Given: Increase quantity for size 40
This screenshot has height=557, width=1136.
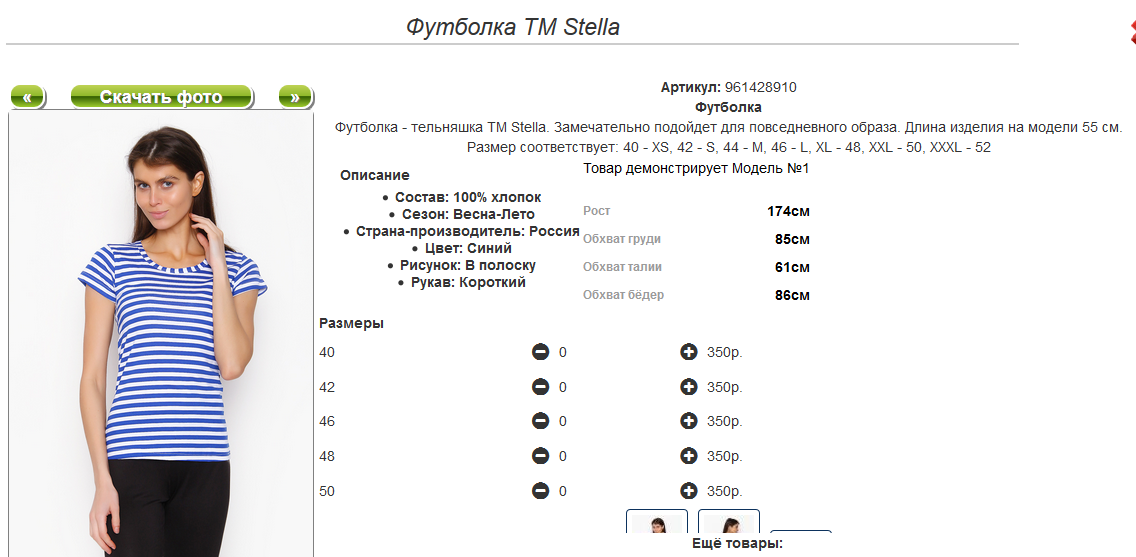Looking at the screenshot, I should point(688,352).
